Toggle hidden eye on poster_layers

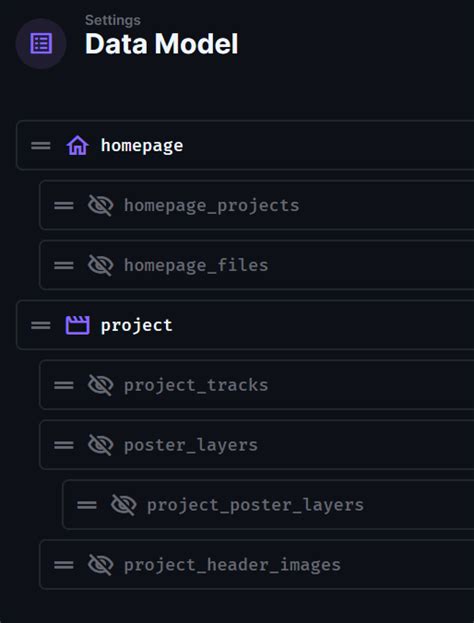[x=101, y=445]
